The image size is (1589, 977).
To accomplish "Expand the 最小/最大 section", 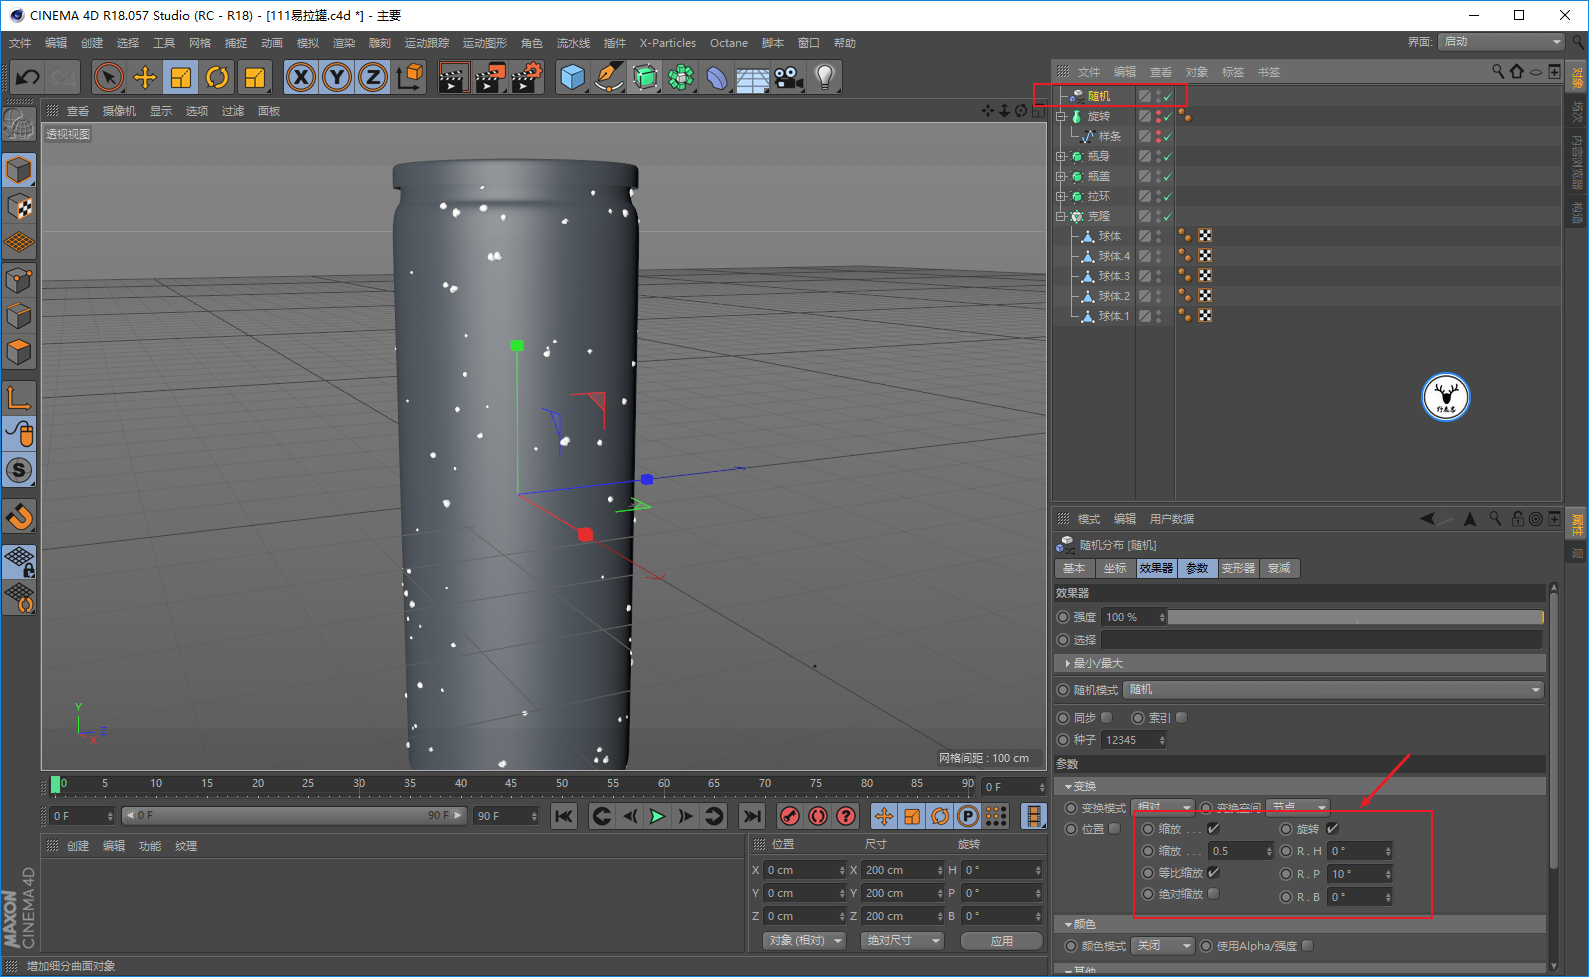I will pos(1068,664).
